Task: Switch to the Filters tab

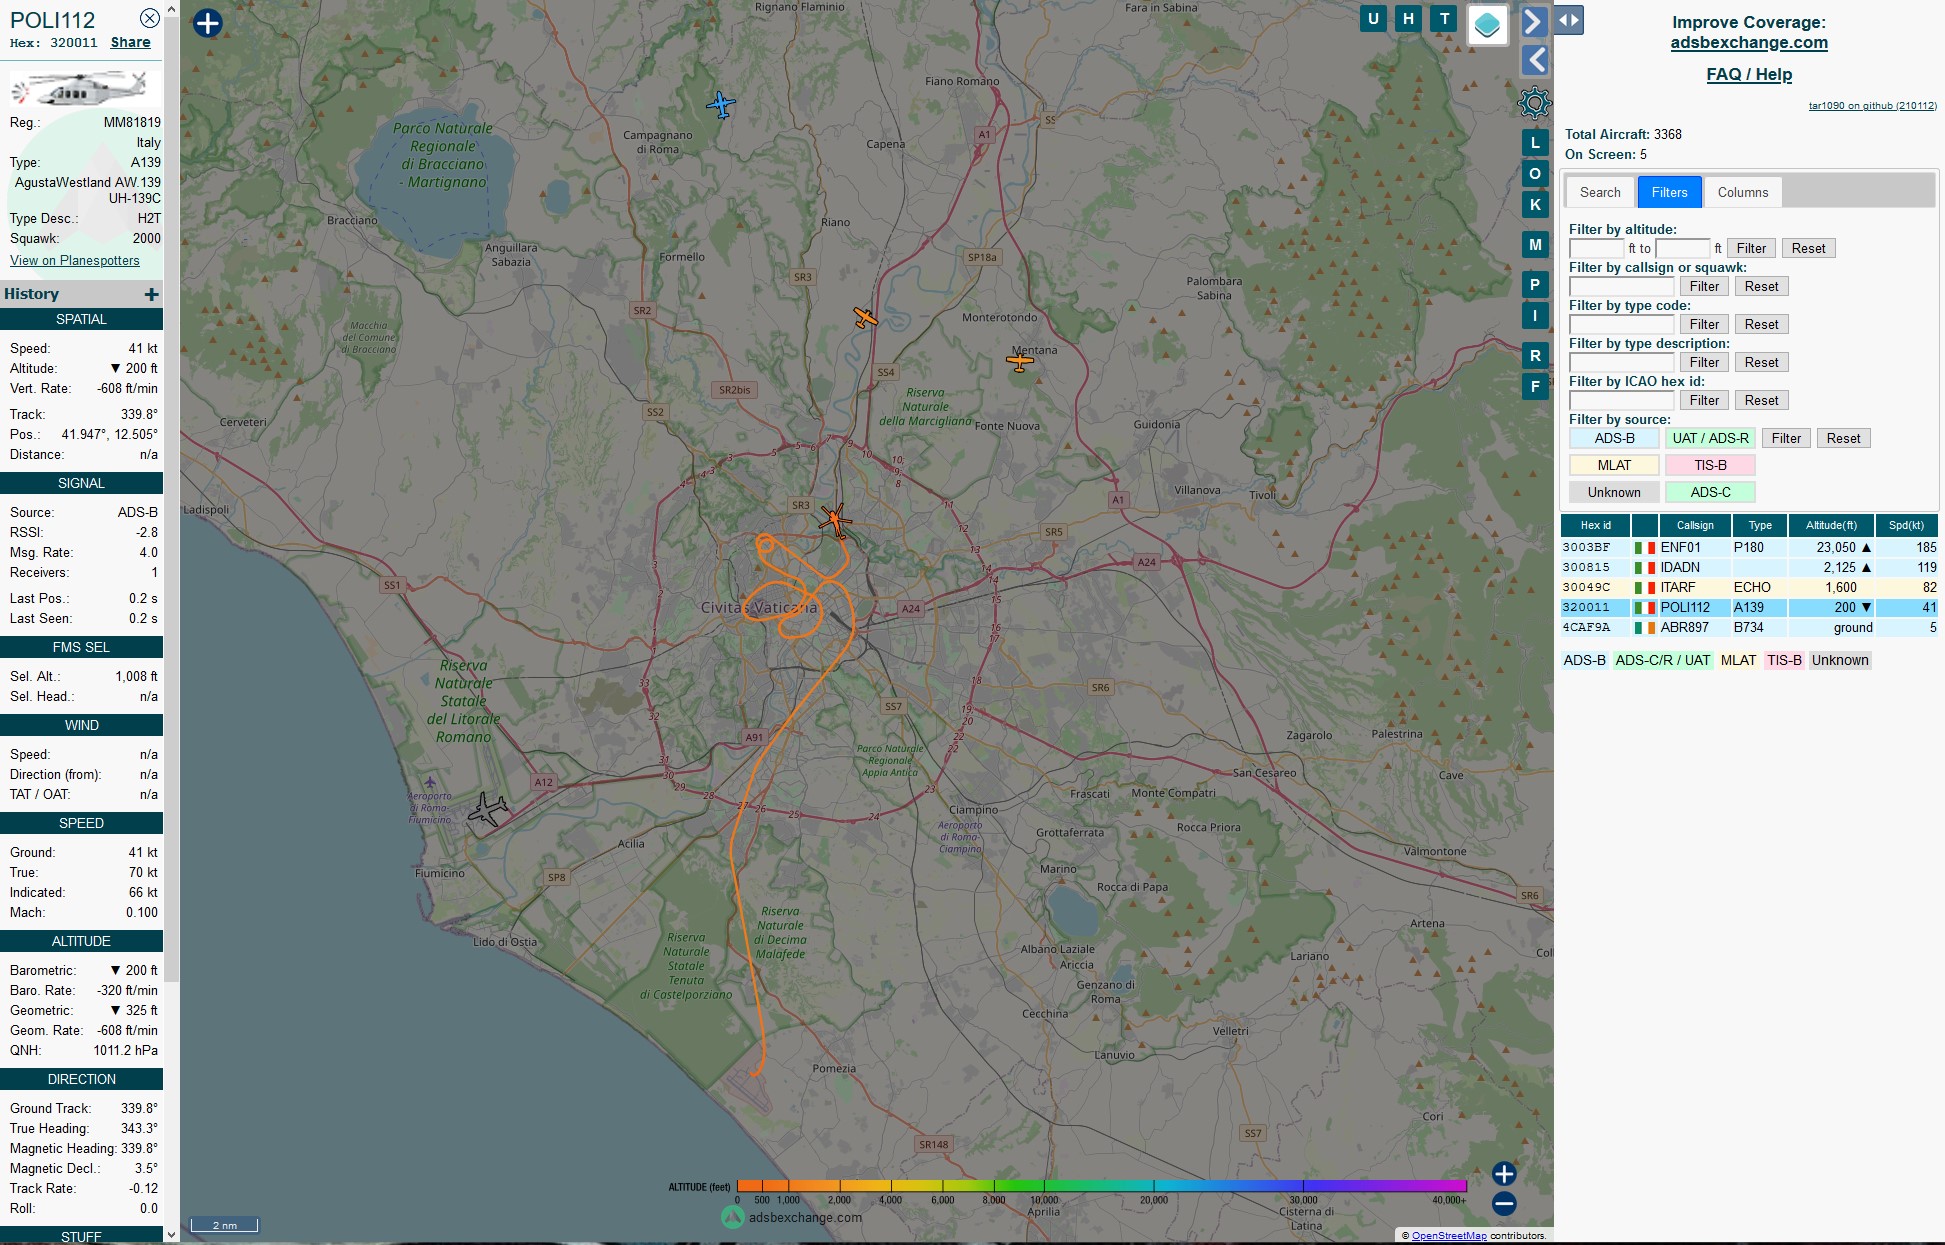Action: click(x=1669, y=192)
